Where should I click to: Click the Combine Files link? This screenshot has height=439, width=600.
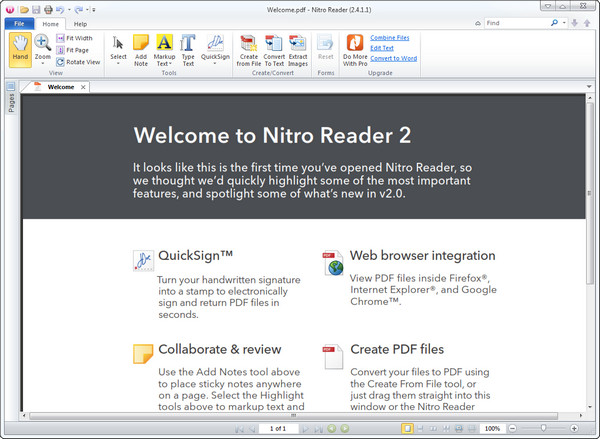tap(390, 37)
